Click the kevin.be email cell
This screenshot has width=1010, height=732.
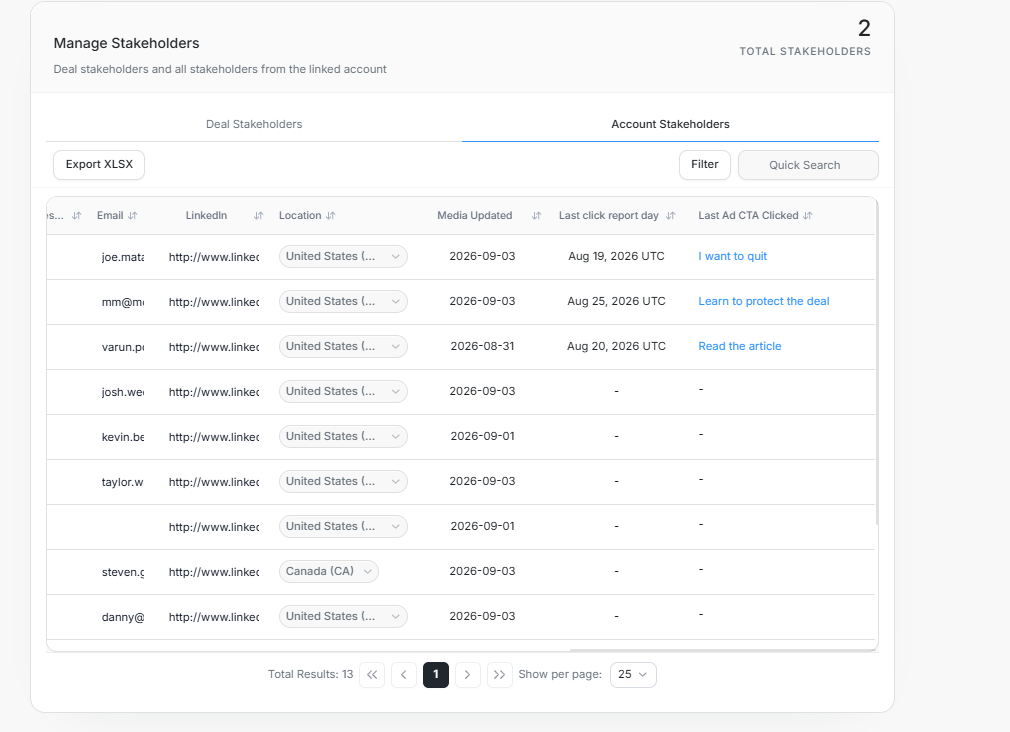[123, 437]
